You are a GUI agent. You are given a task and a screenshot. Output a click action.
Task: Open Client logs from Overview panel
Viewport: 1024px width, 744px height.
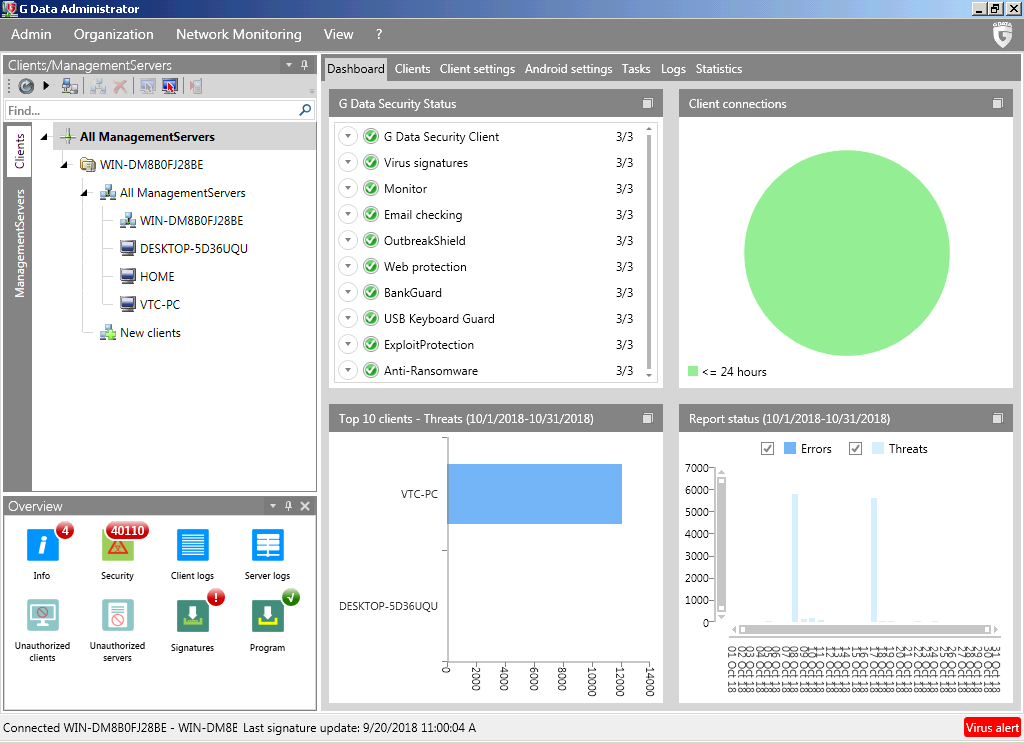[192, 547]
